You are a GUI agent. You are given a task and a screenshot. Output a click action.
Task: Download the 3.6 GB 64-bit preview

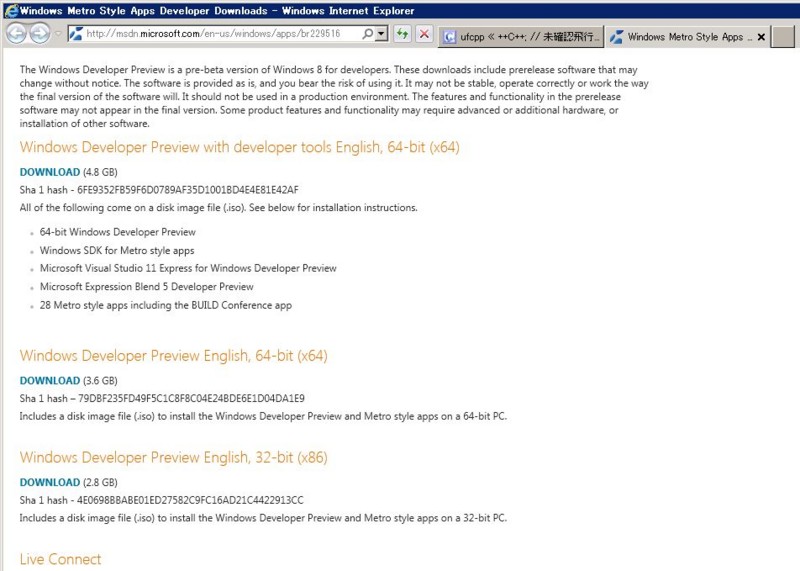tap(50, 381)
